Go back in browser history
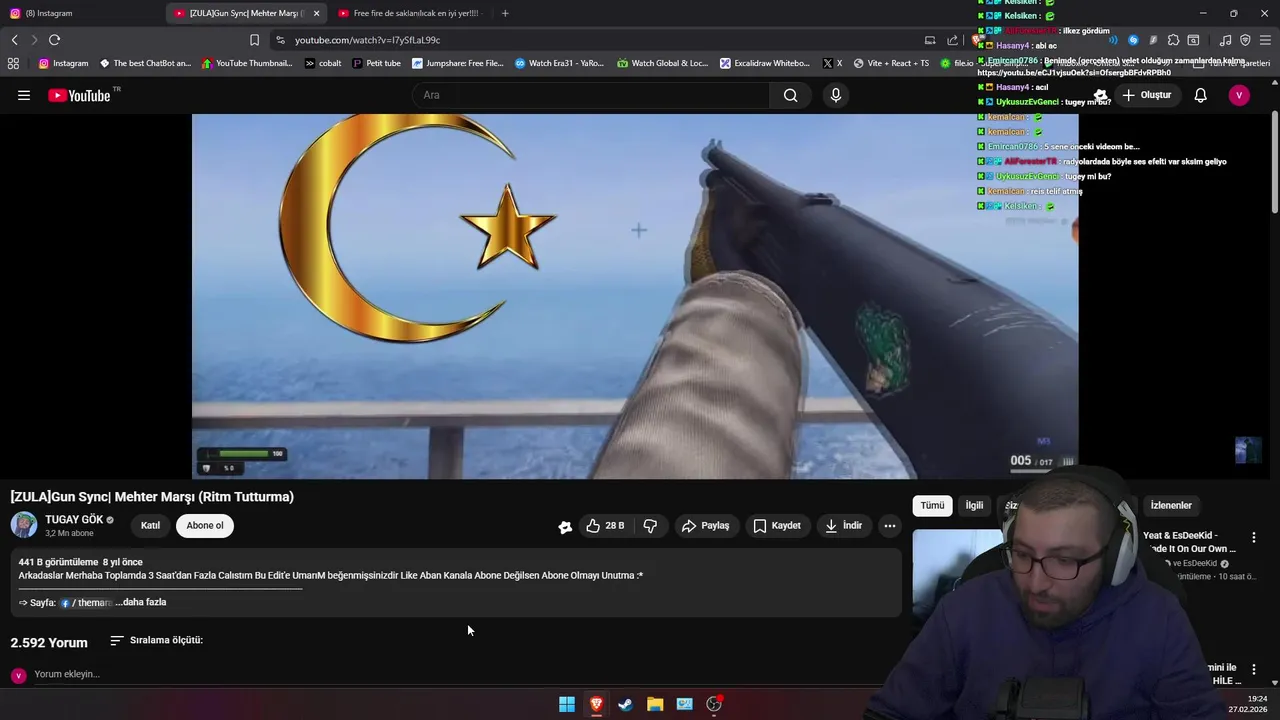Image resolution: width=1280 pixels, height=720 pixels. [x=14, y=40]
